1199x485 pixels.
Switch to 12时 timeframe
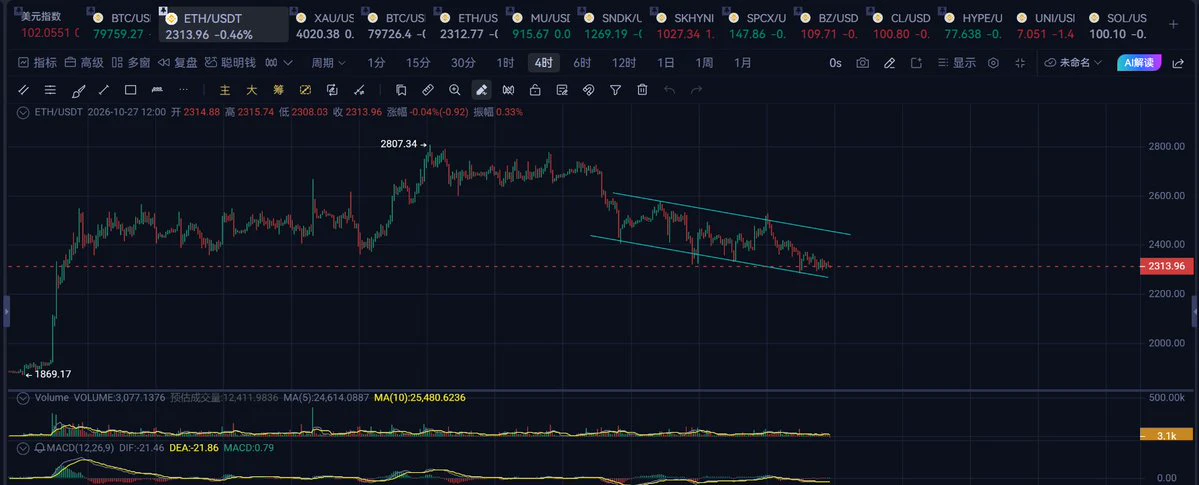tap(624, 63)
